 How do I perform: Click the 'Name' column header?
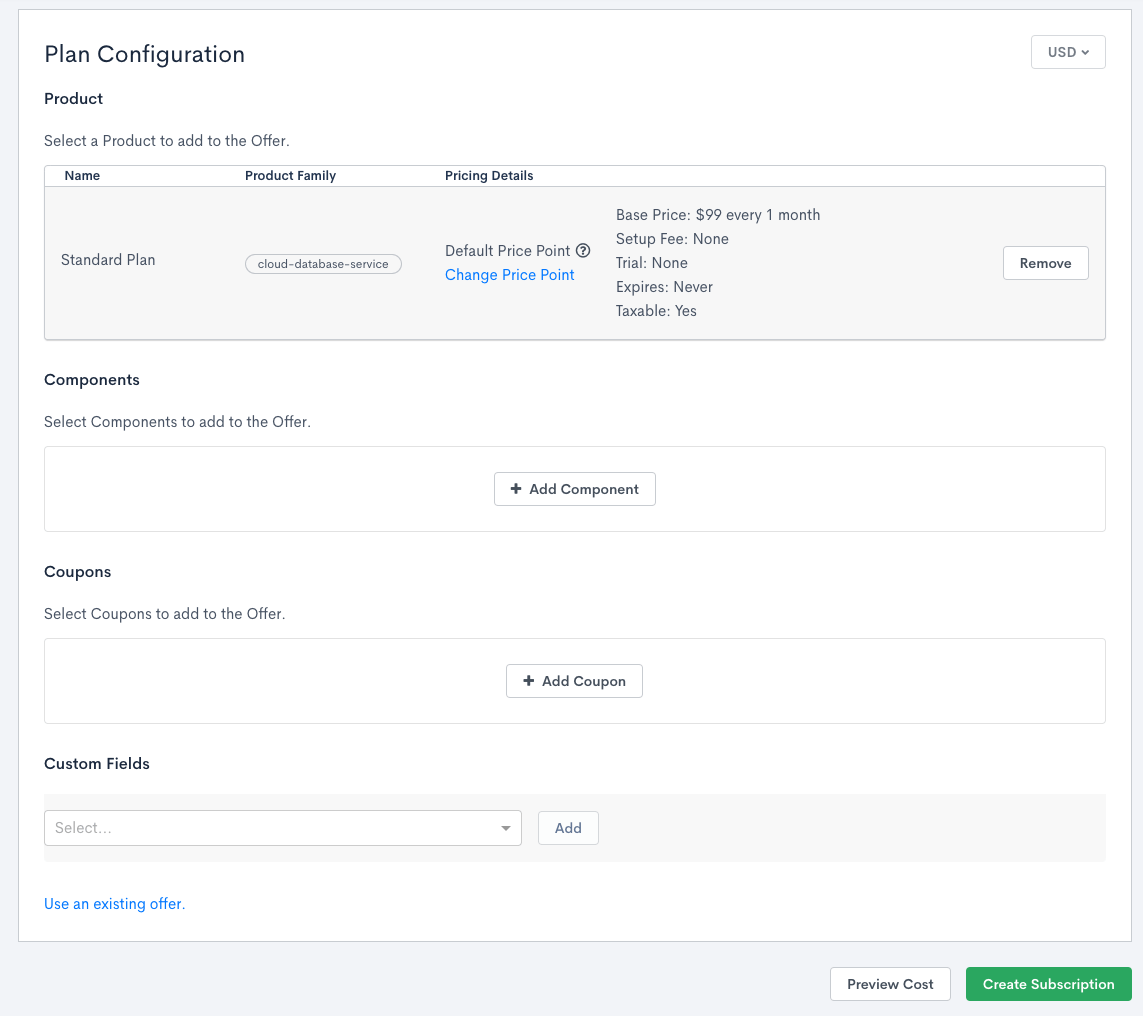coord(82,176)
